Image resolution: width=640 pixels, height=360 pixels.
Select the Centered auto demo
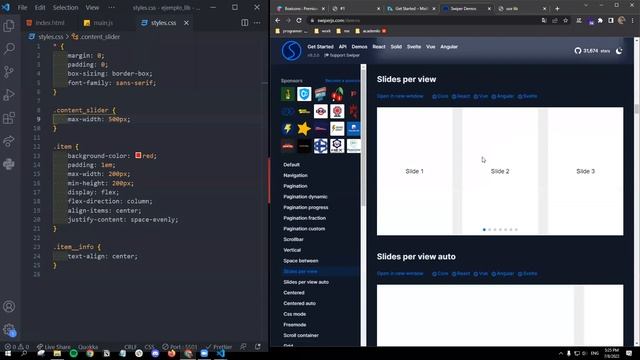[x=299, y=303]
